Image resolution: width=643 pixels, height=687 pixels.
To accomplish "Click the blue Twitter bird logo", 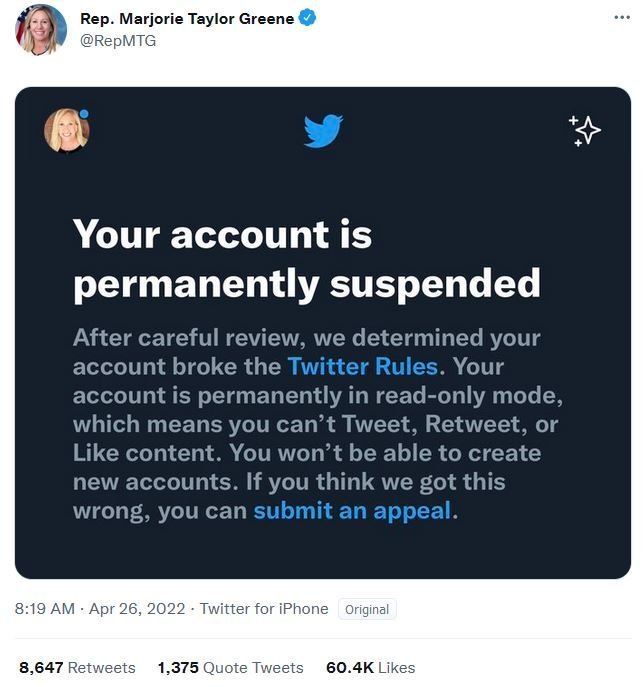I will [323, 131].
